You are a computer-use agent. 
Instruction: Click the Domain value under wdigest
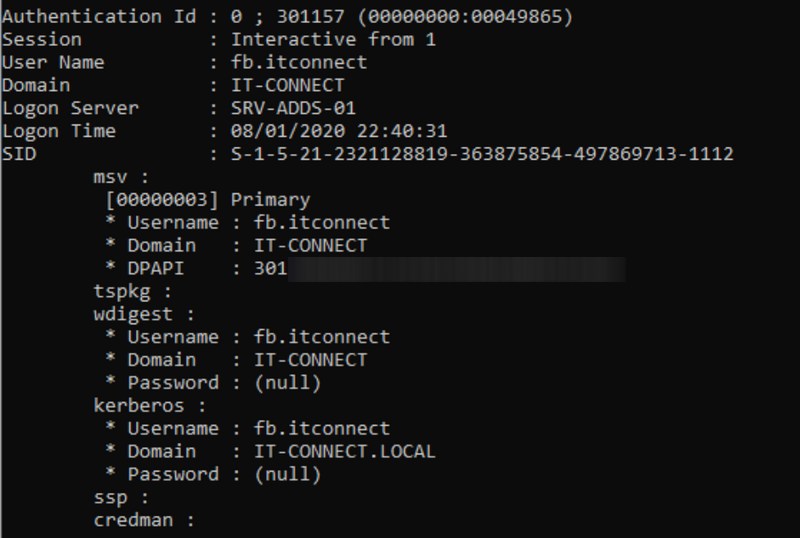(310, 360)
